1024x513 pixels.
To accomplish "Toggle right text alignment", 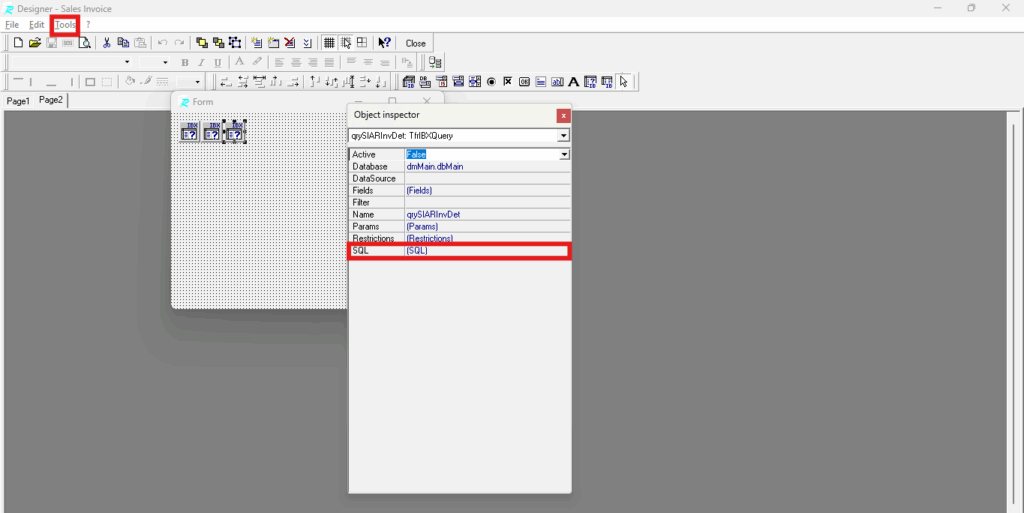I will click(x=312, y=62).
